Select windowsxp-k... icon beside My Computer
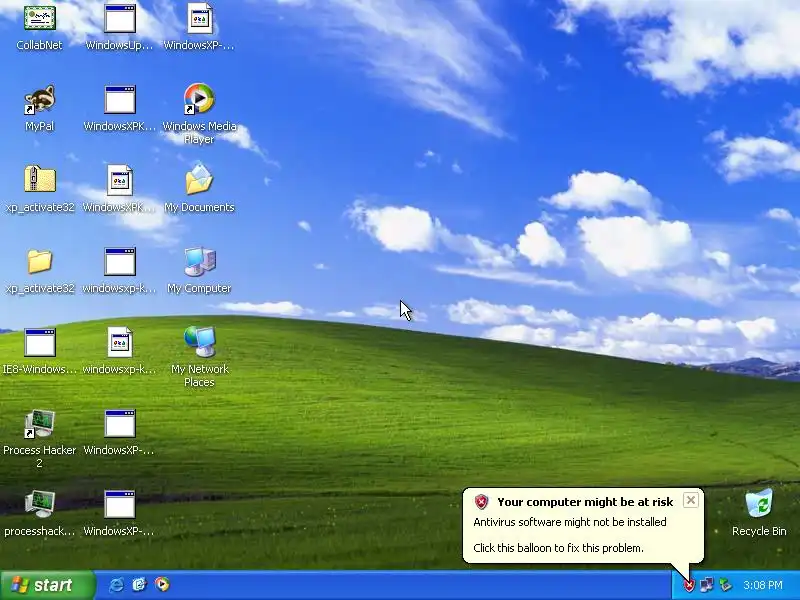This screenshot has width=800, height=600. click(x=119, y=261)
